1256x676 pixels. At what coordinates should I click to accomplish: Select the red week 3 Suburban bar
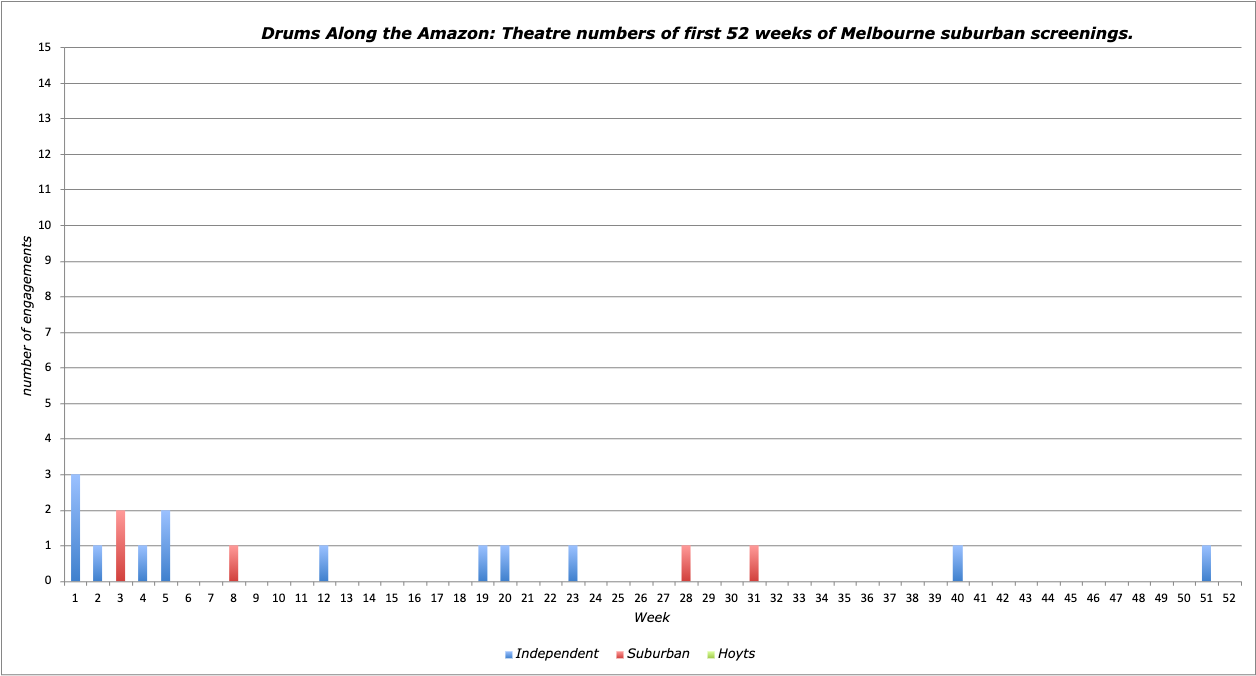121,546
